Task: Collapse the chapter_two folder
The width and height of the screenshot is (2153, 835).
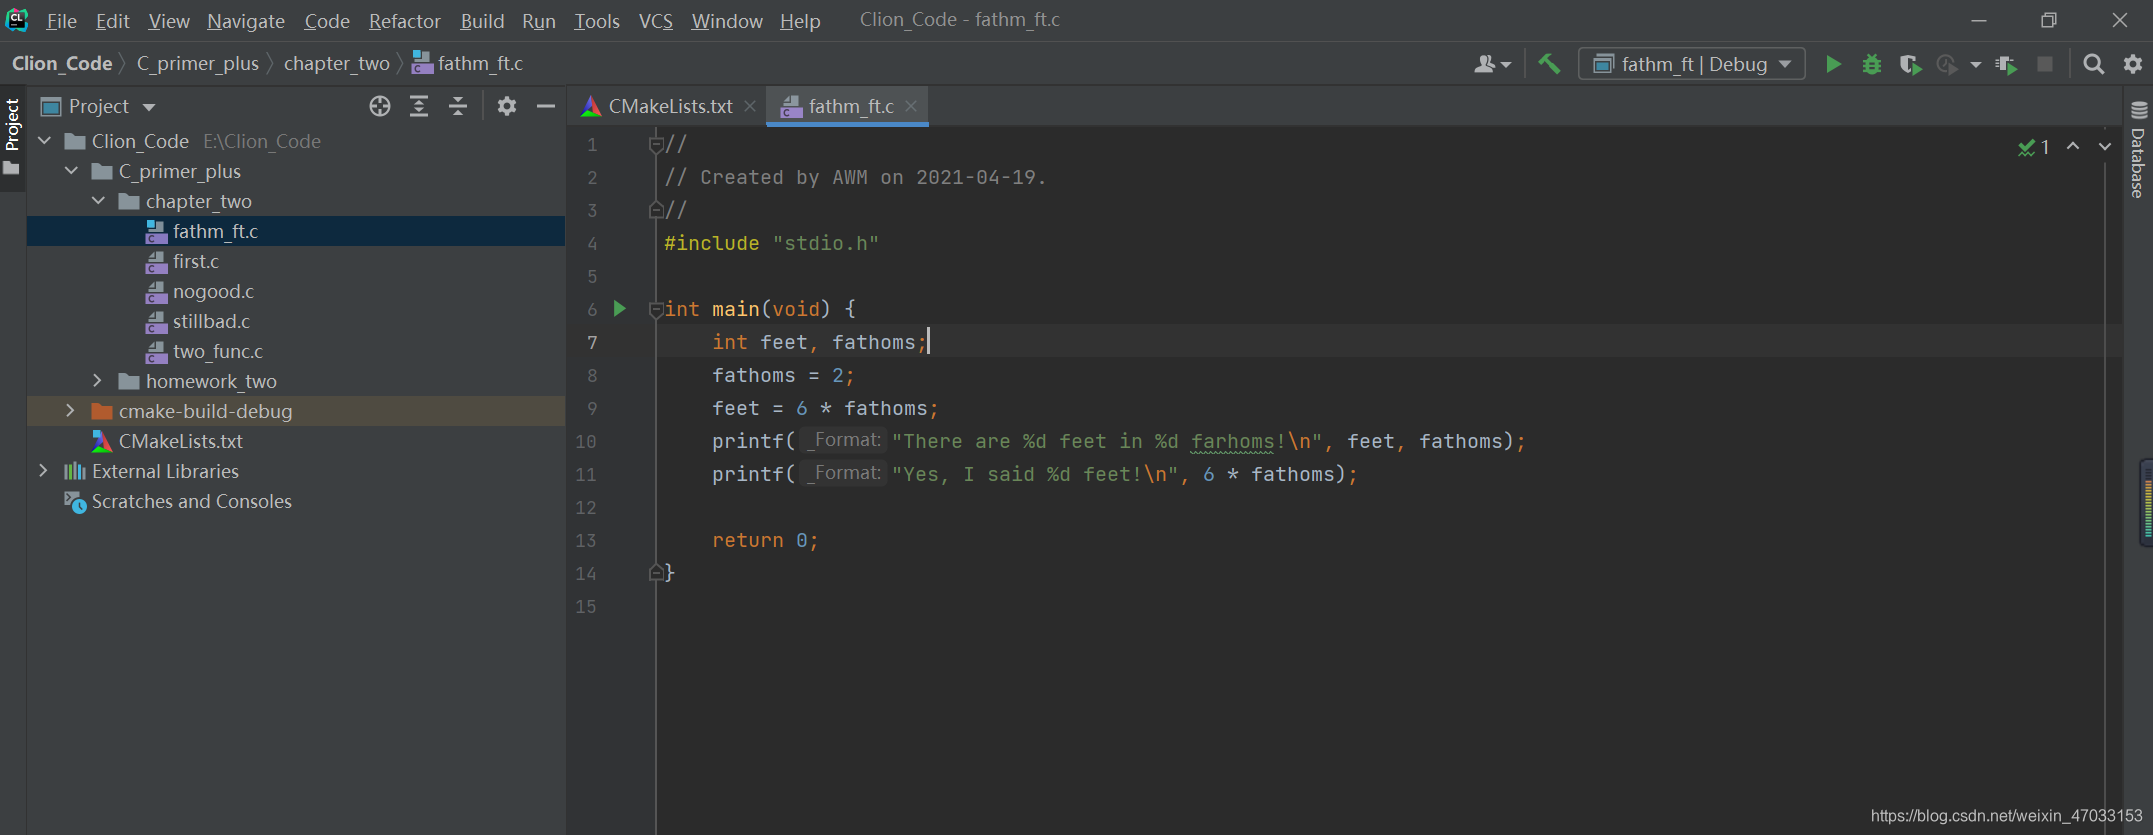Action: coord(98,201)
